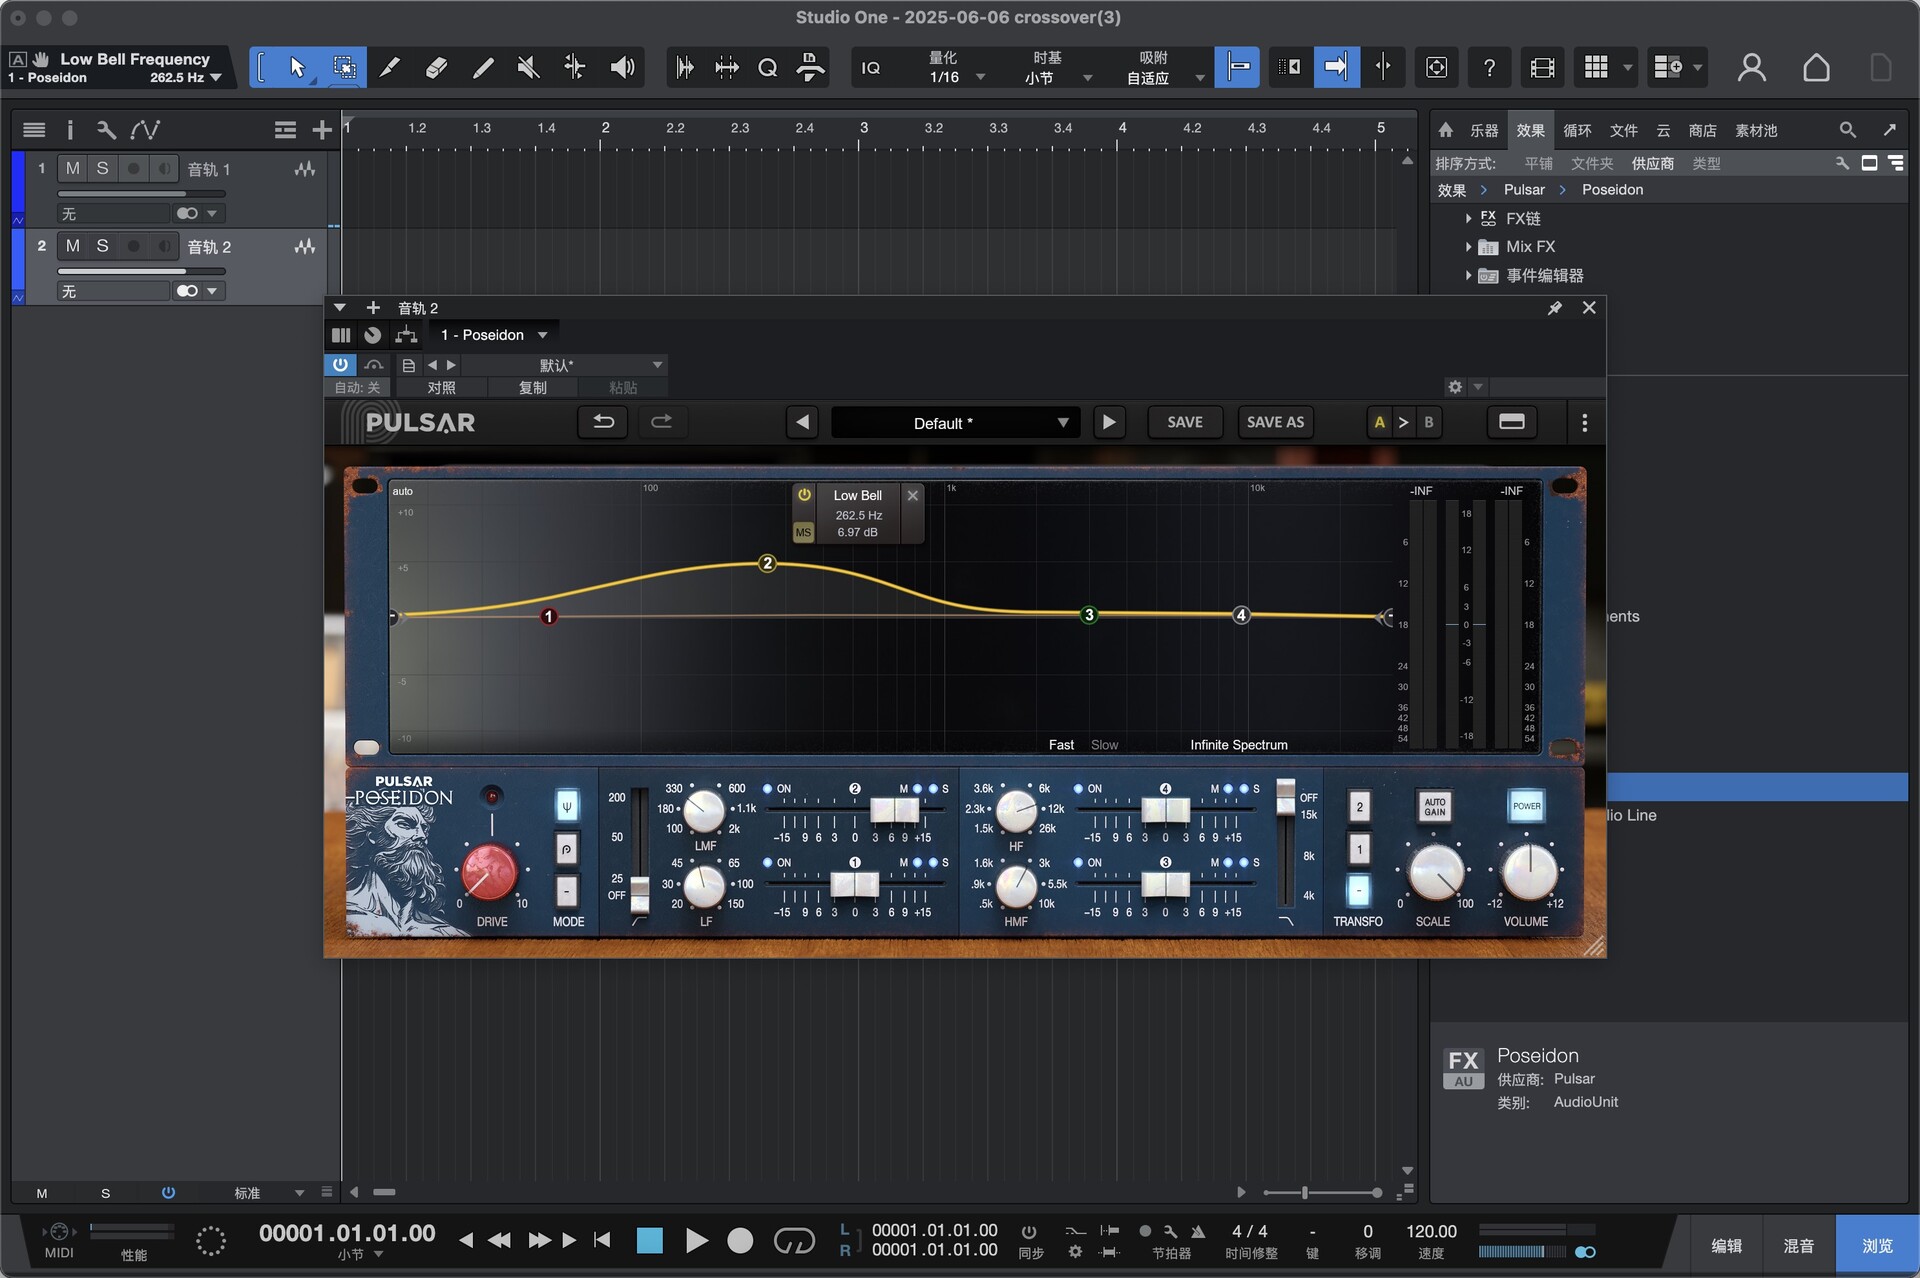Toggle band 2 ON switch
The height and width of the screenshot is (1278, 1920).
768,789
